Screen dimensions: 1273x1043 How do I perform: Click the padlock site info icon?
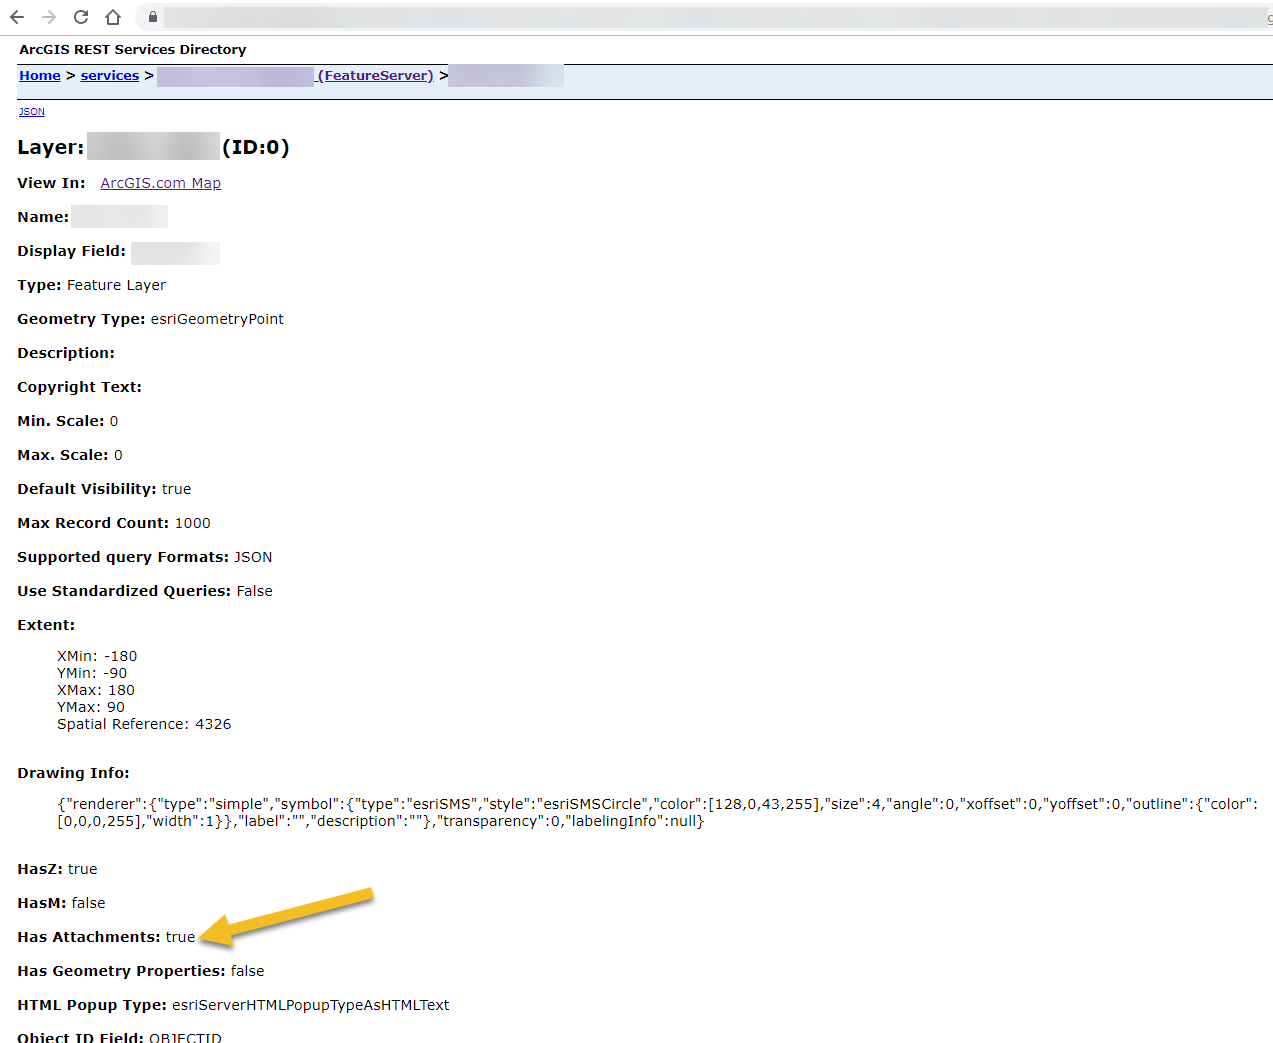coord(152,17)
